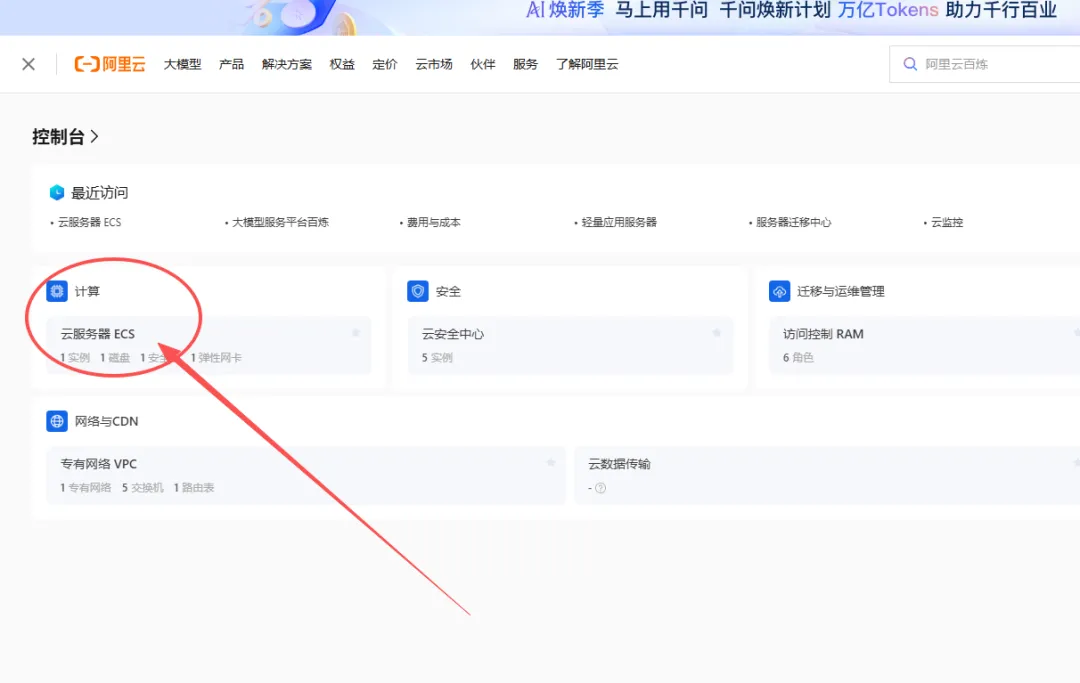1080x683 pixels.
Task: Open recent 服务器迁移中心 link
Action: [x=793, y=222]
